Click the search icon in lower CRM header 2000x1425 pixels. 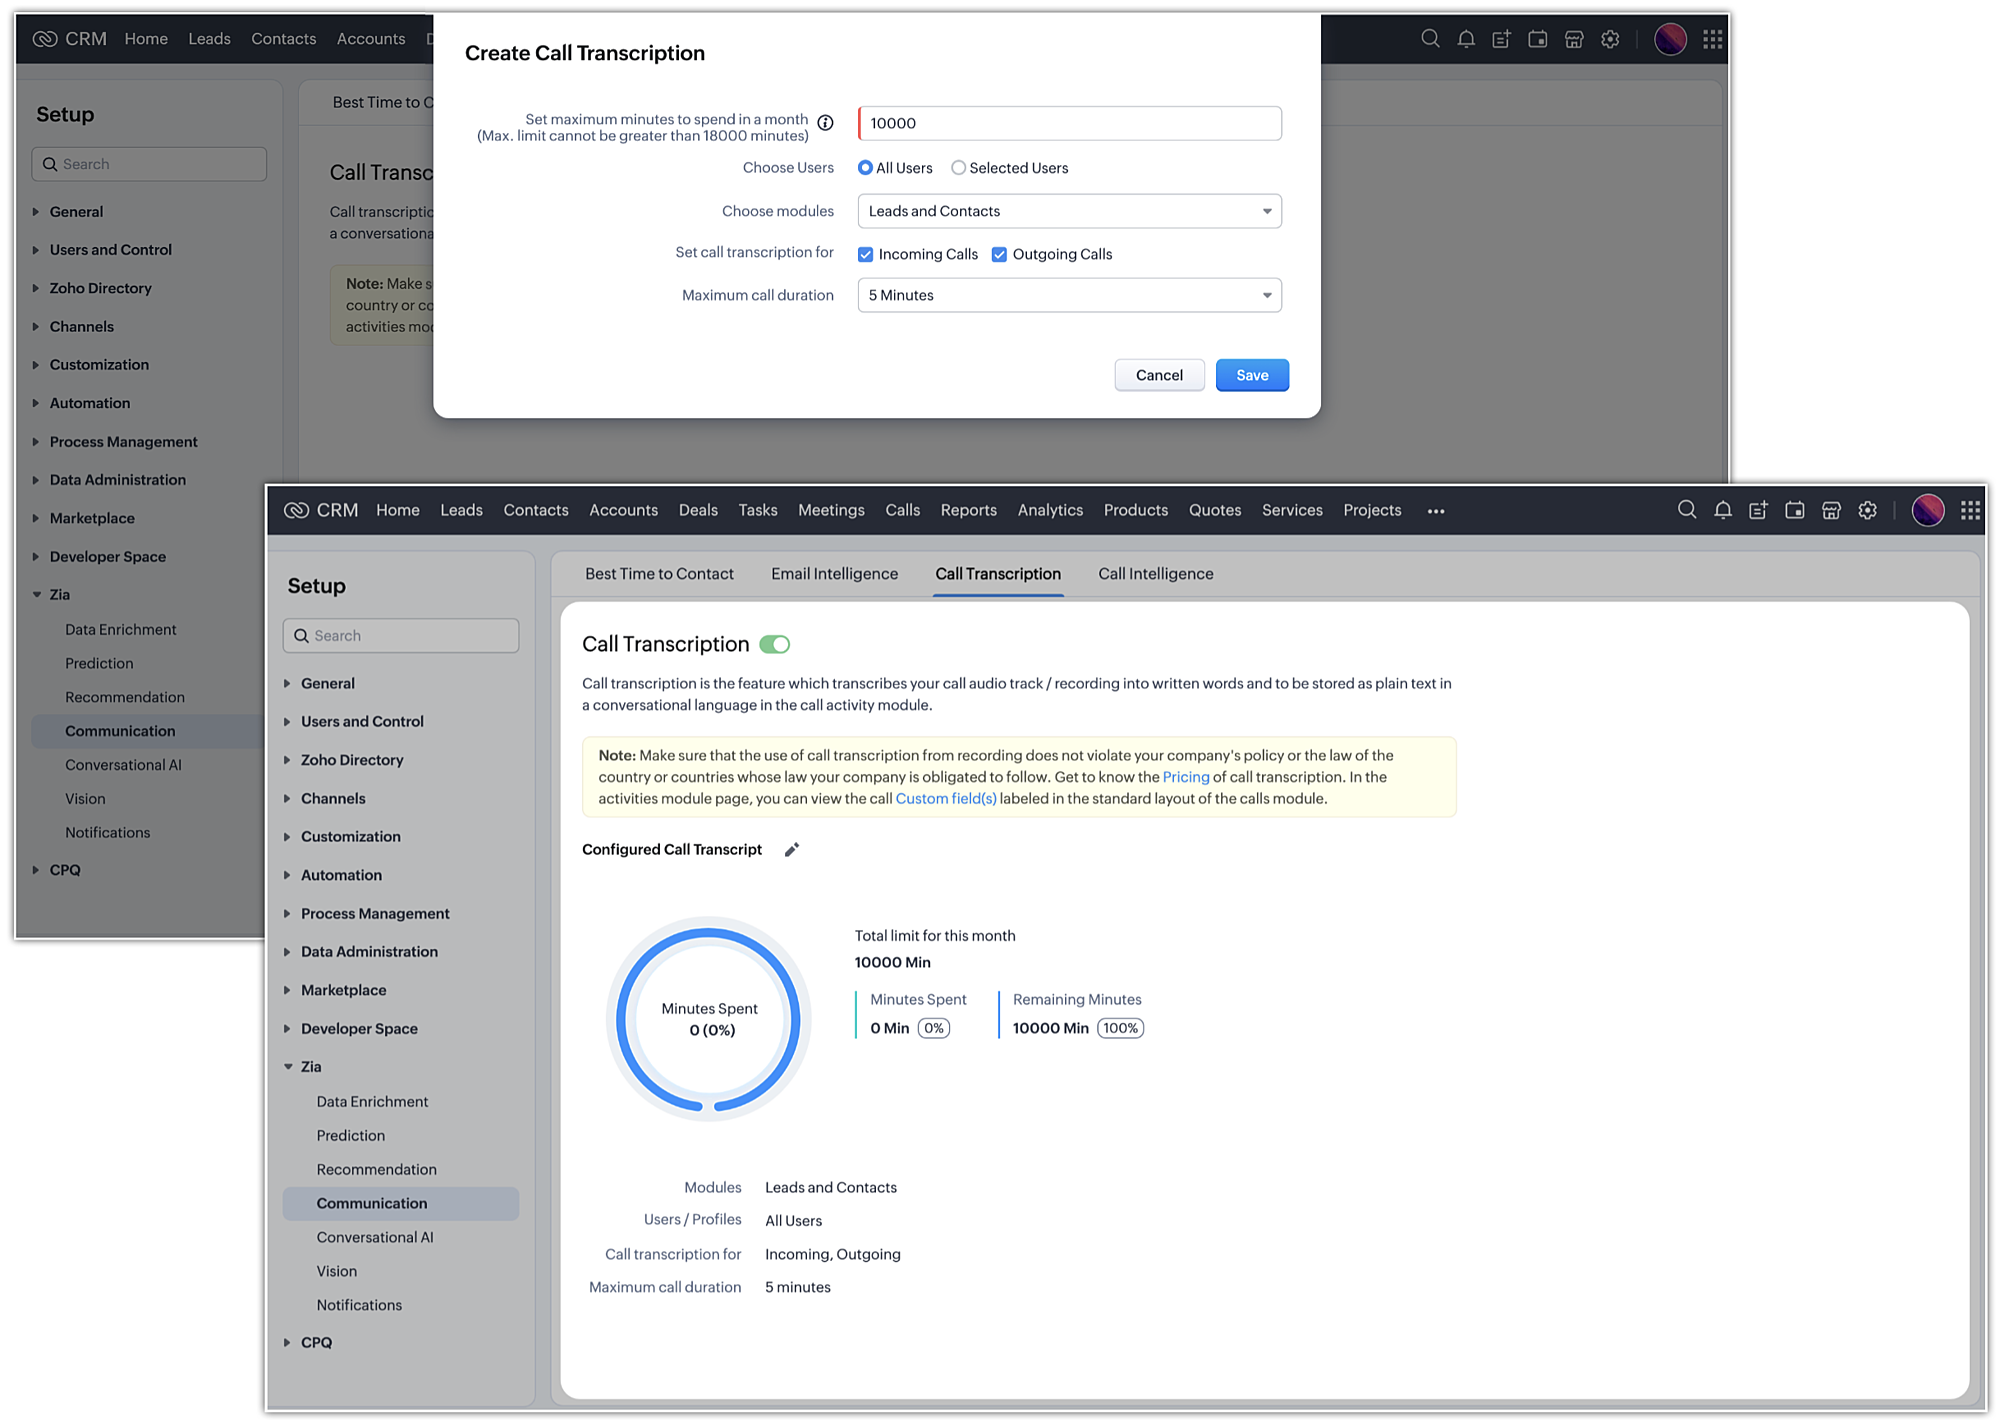(1686, 510)
